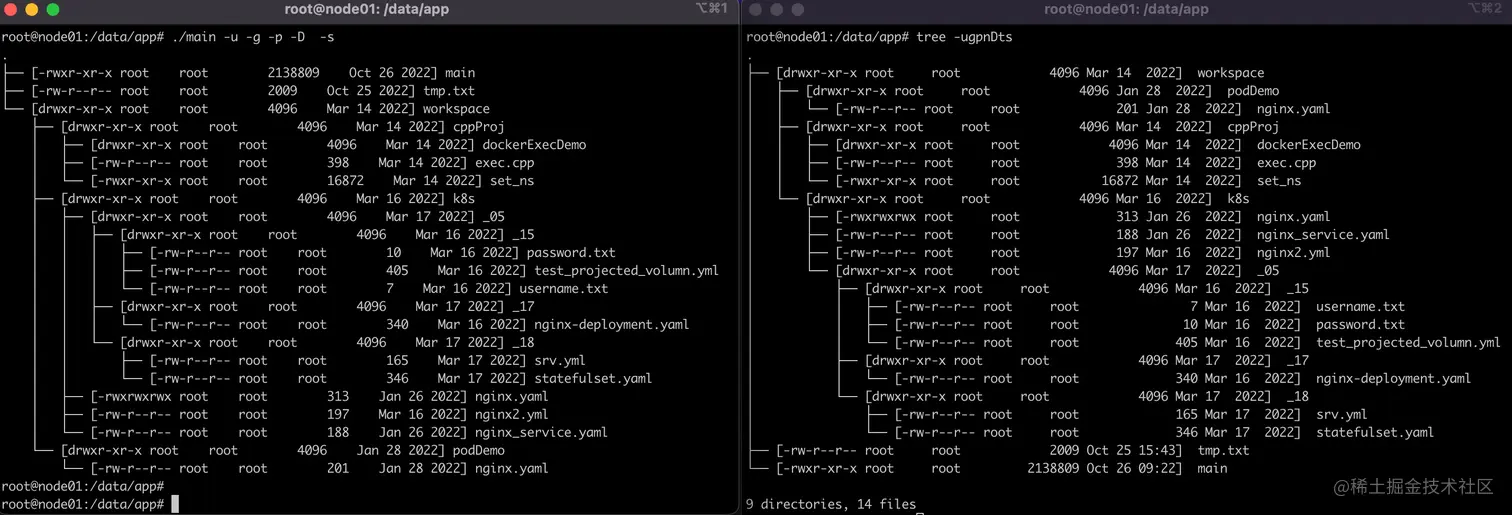The image size is (1512, 515).
Task: Select srv.yml in the tree output
Action: coord(1341,415)
